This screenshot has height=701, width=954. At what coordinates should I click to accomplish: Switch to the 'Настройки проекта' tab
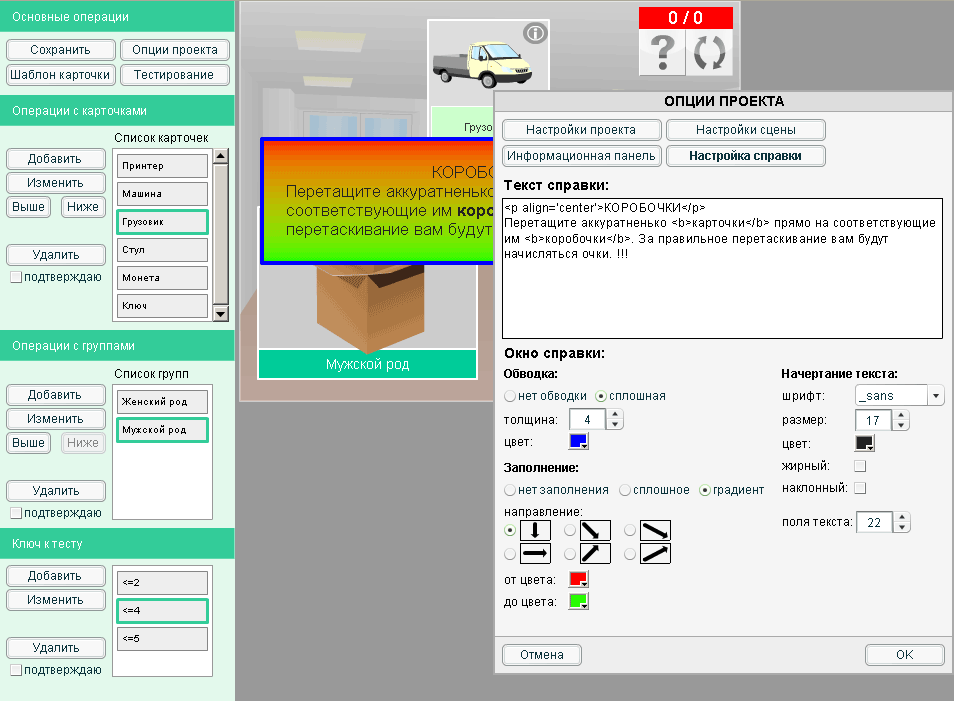pos(581,130)
